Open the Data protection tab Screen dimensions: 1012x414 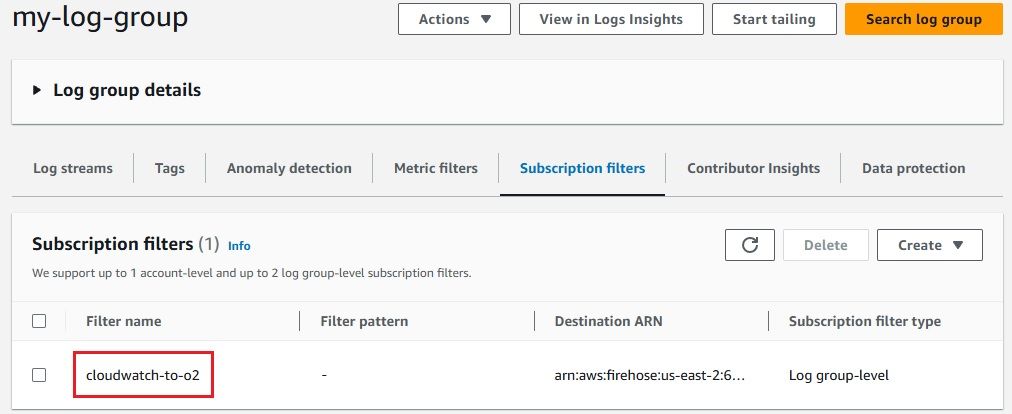click(913, 168)
